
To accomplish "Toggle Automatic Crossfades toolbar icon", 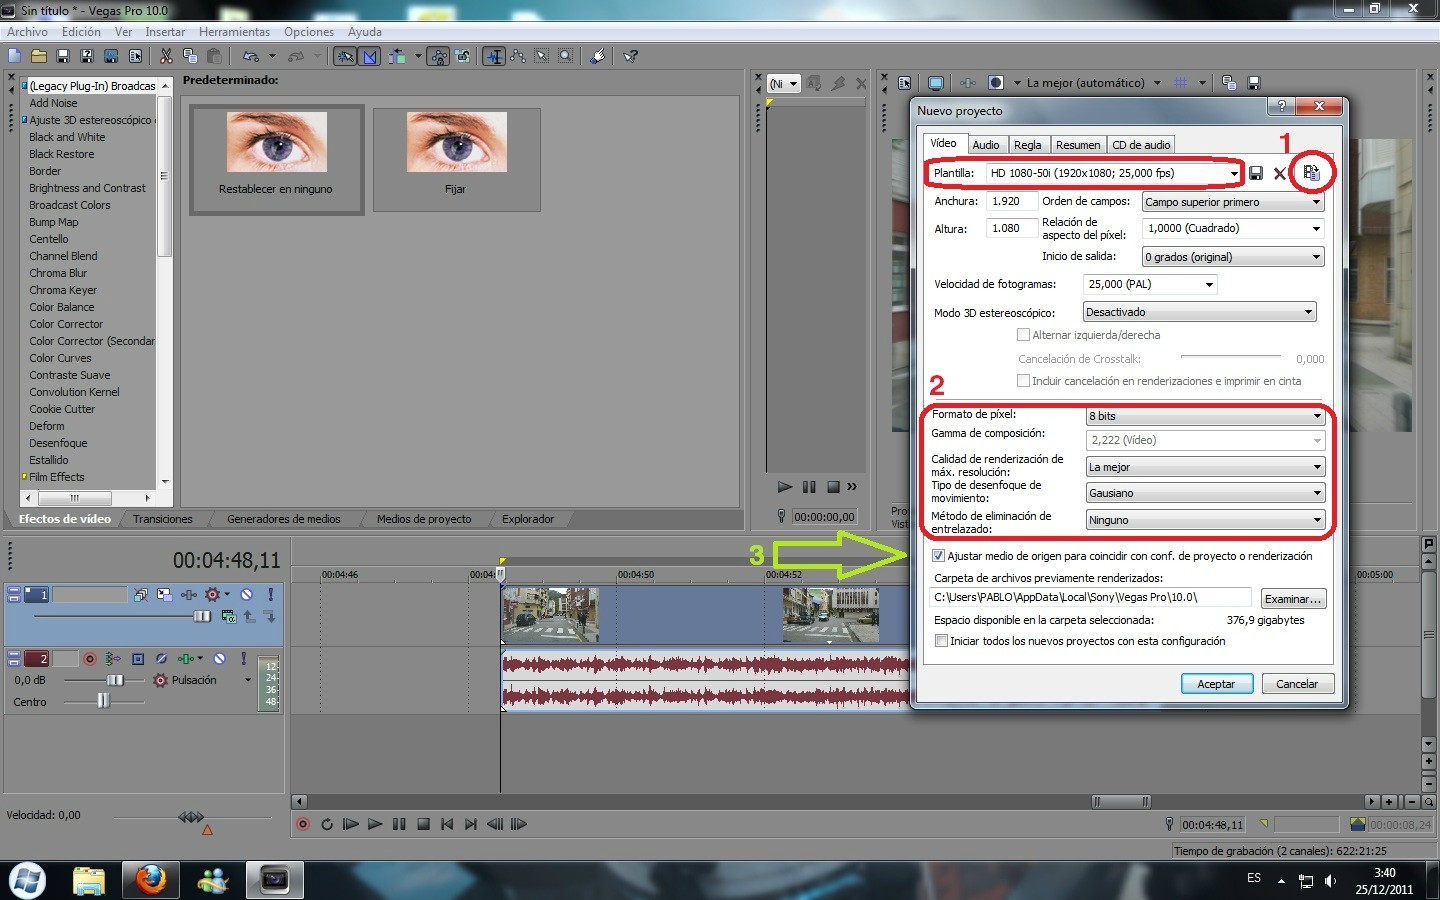I will click(x=370, y=56).
